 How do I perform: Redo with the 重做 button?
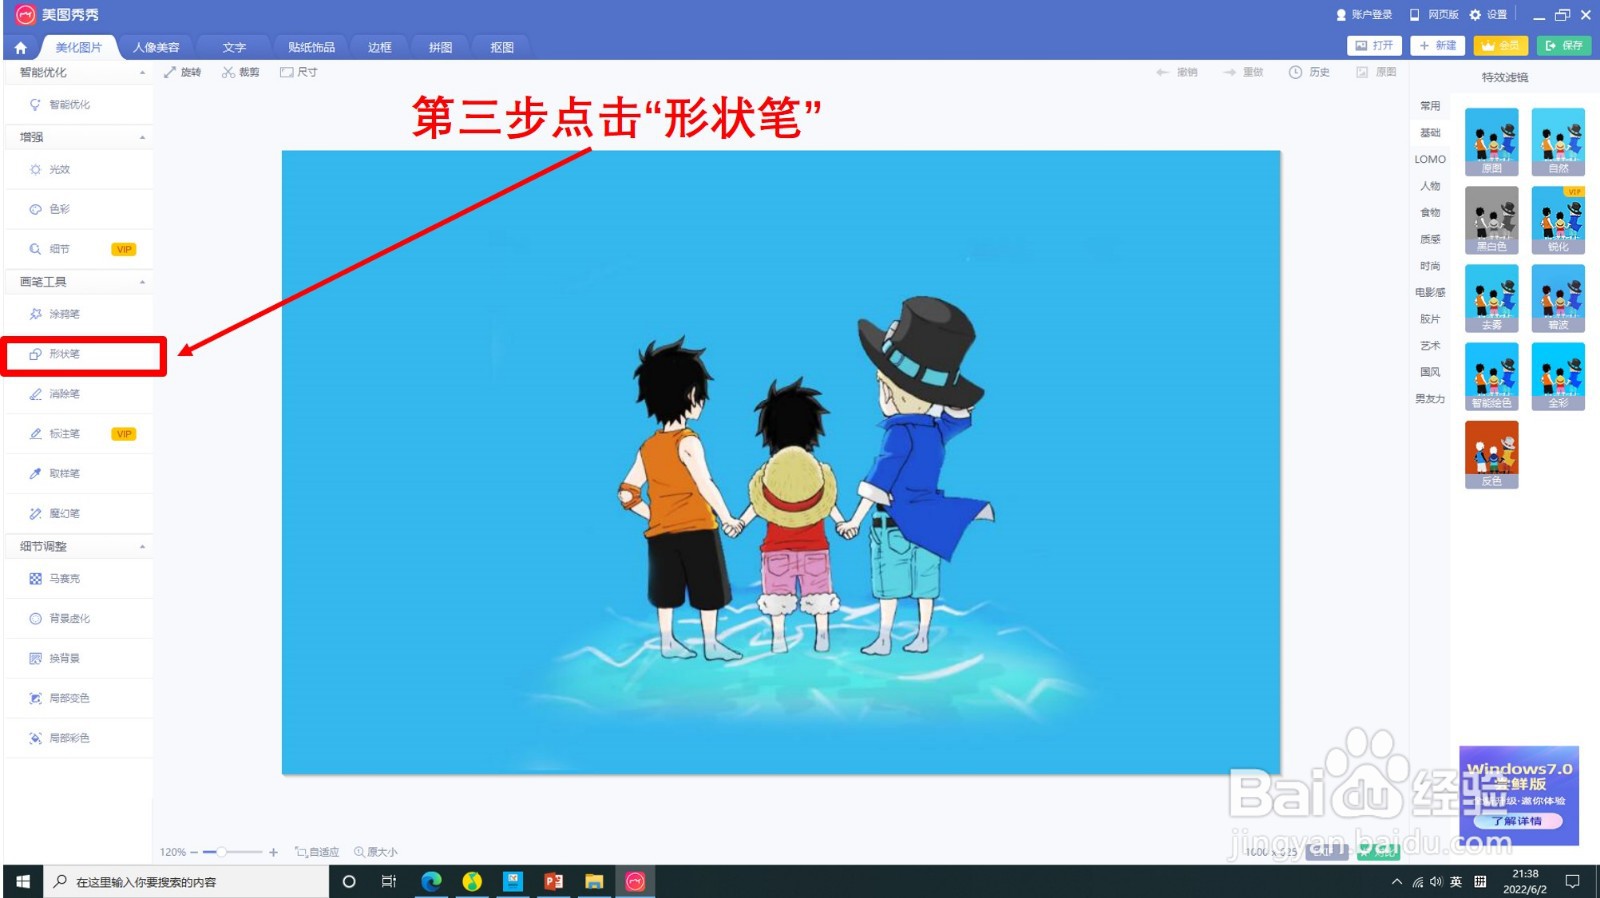[1243, 72]
